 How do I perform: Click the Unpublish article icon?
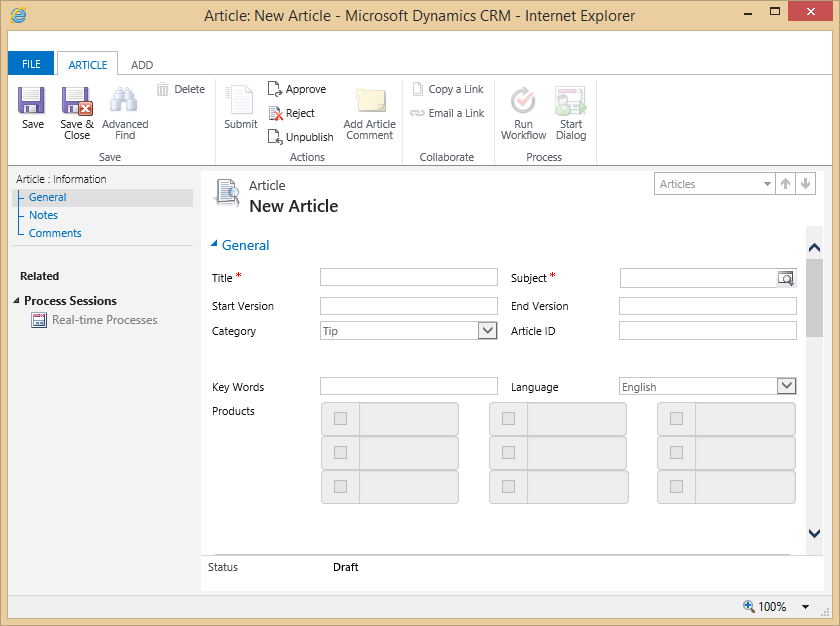point(275,137)
